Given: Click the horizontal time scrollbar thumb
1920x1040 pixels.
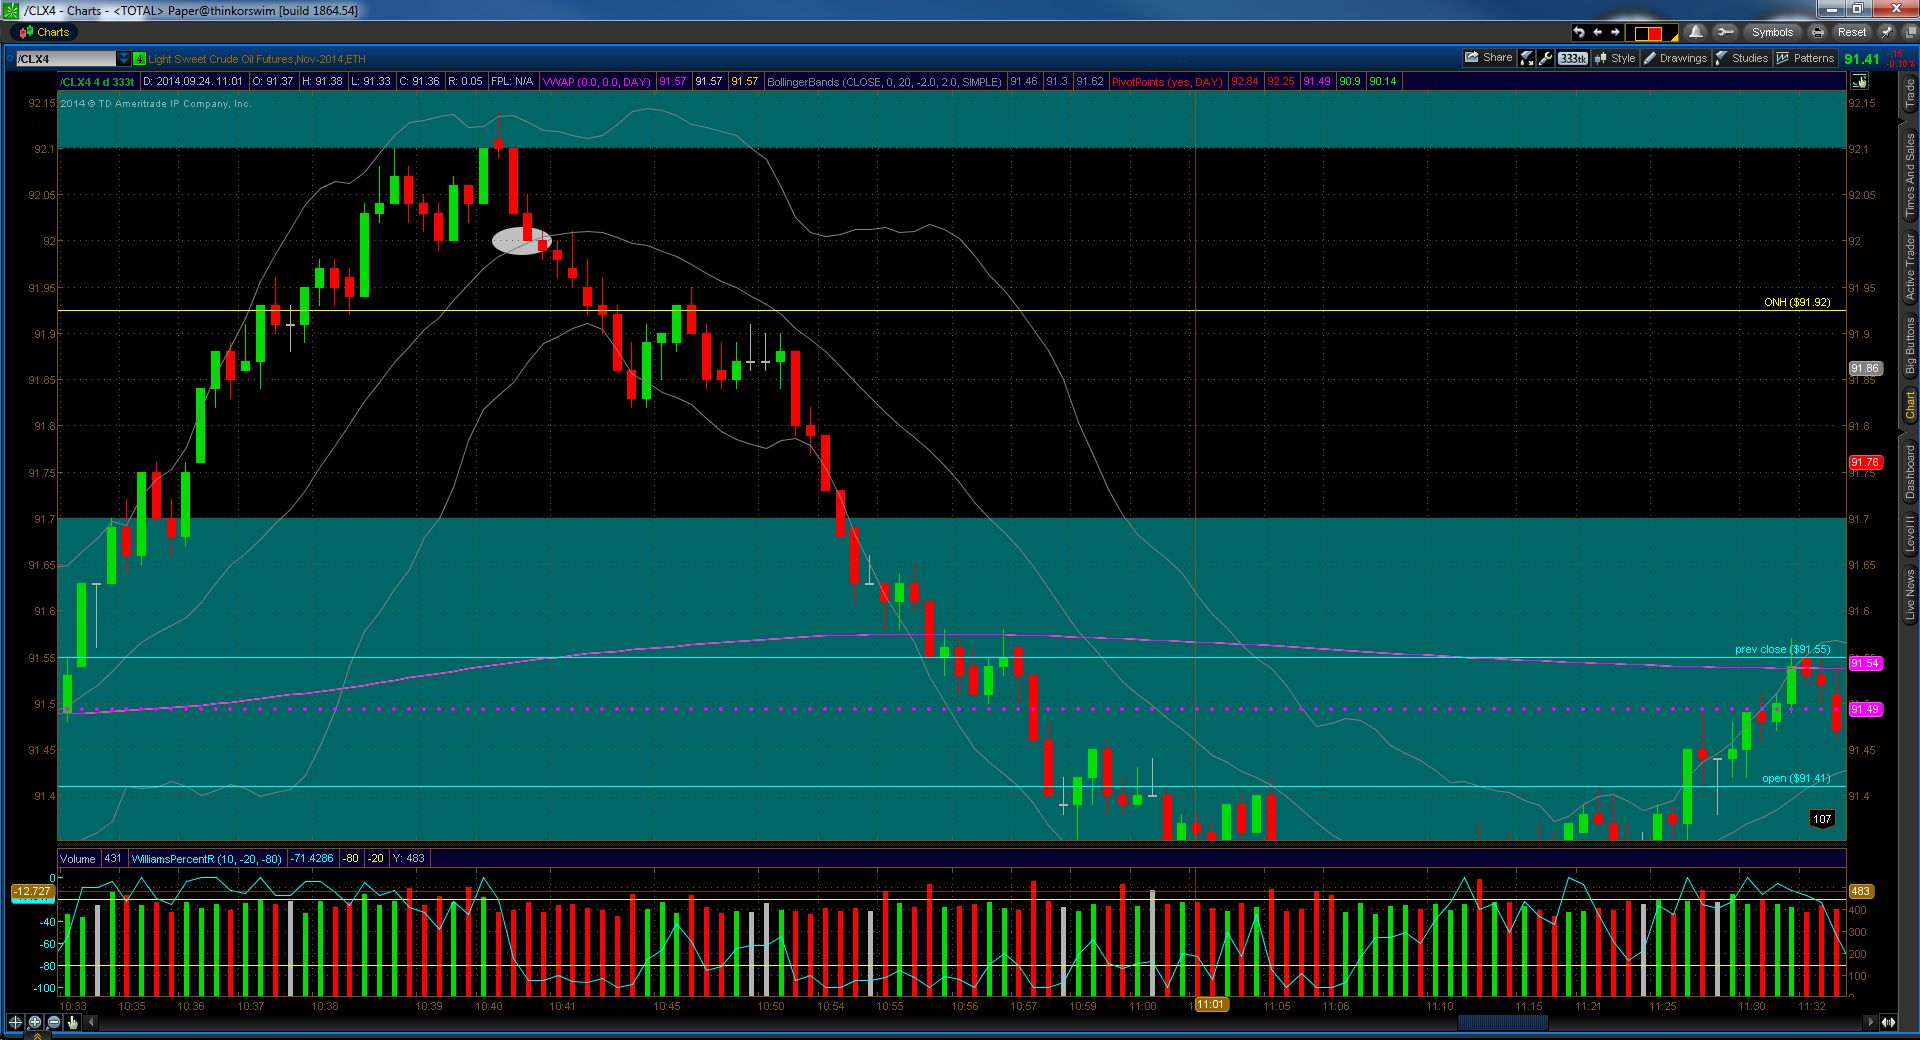Looking at the screenshot, I should [x=1502, y=1022].
